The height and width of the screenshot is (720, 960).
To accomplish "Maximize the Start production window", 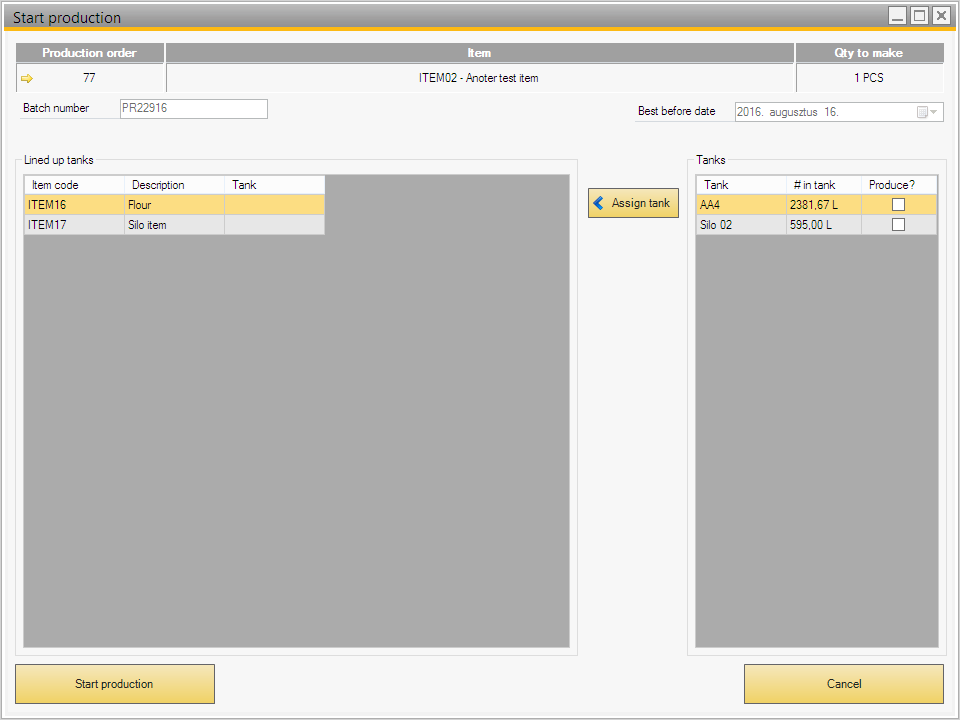I will (x=919, y=15).
